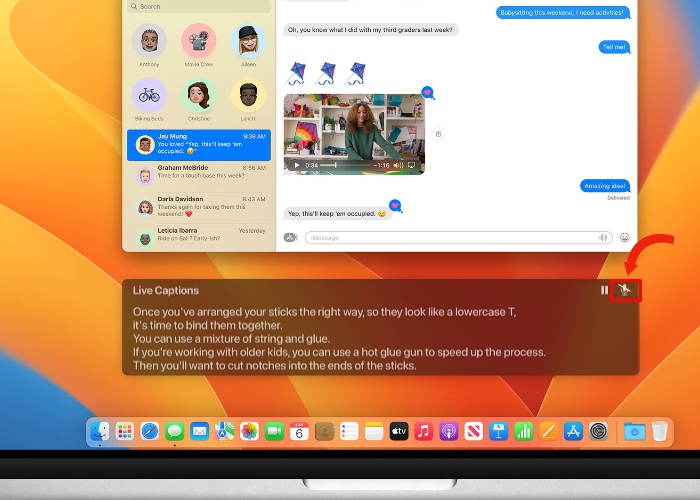Open the Messages apps button

pyautogui.click(x=290, y=237)
